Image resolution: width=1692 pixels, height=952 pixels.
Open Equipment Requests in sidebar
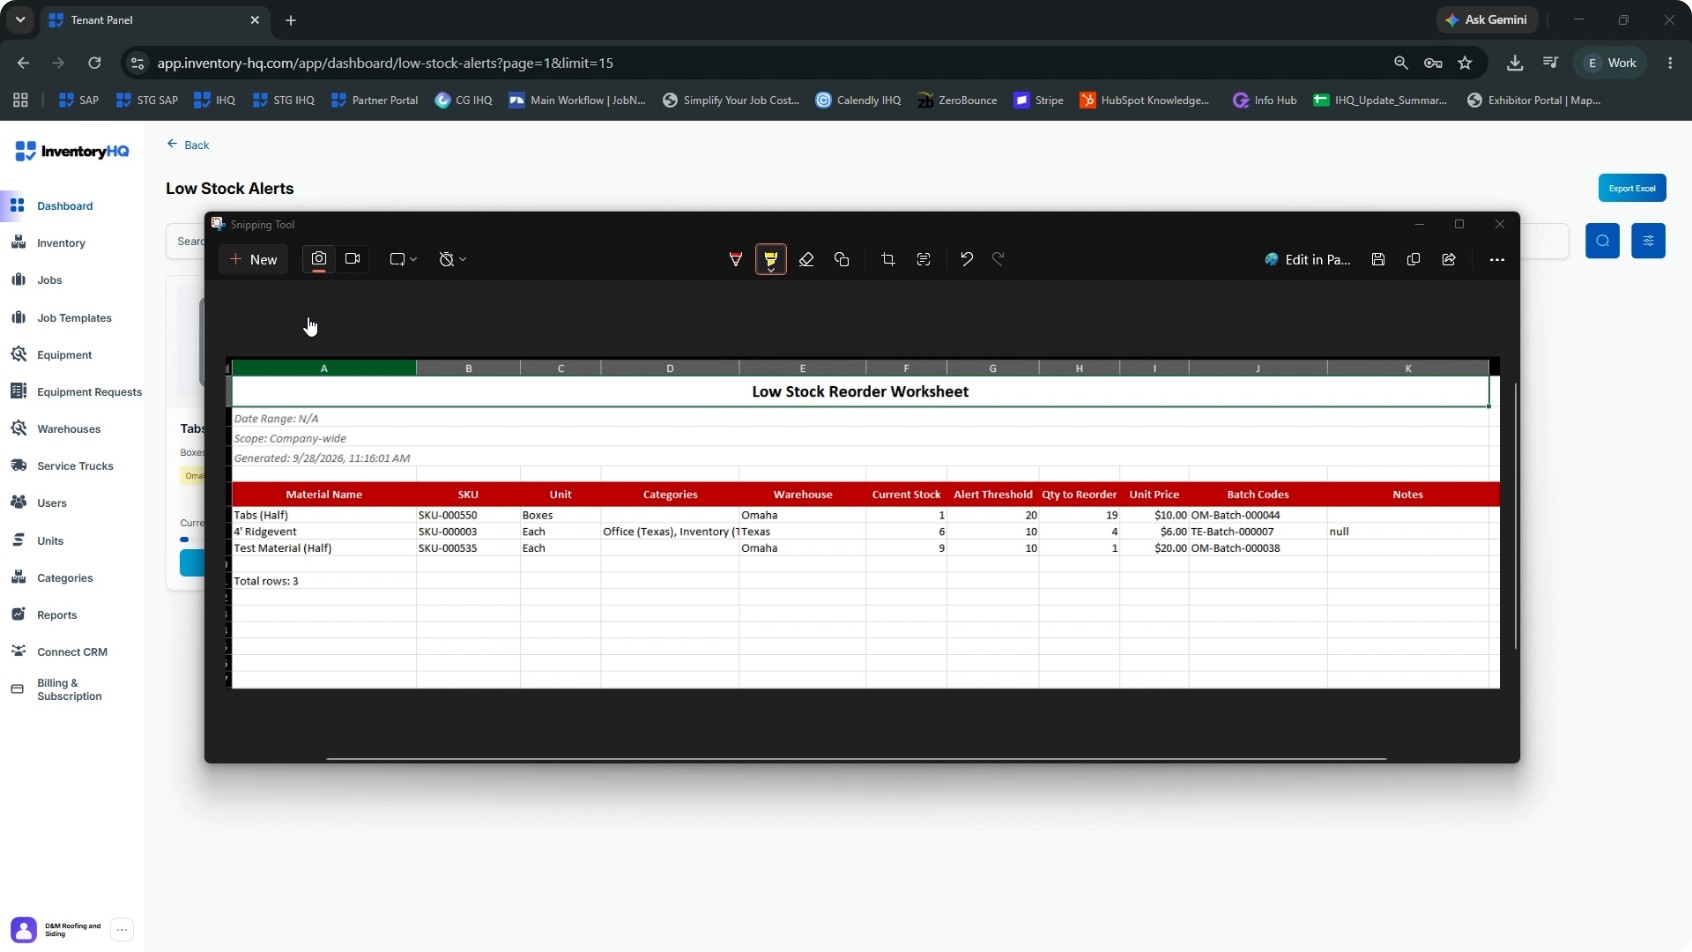(x=89, y=392)
